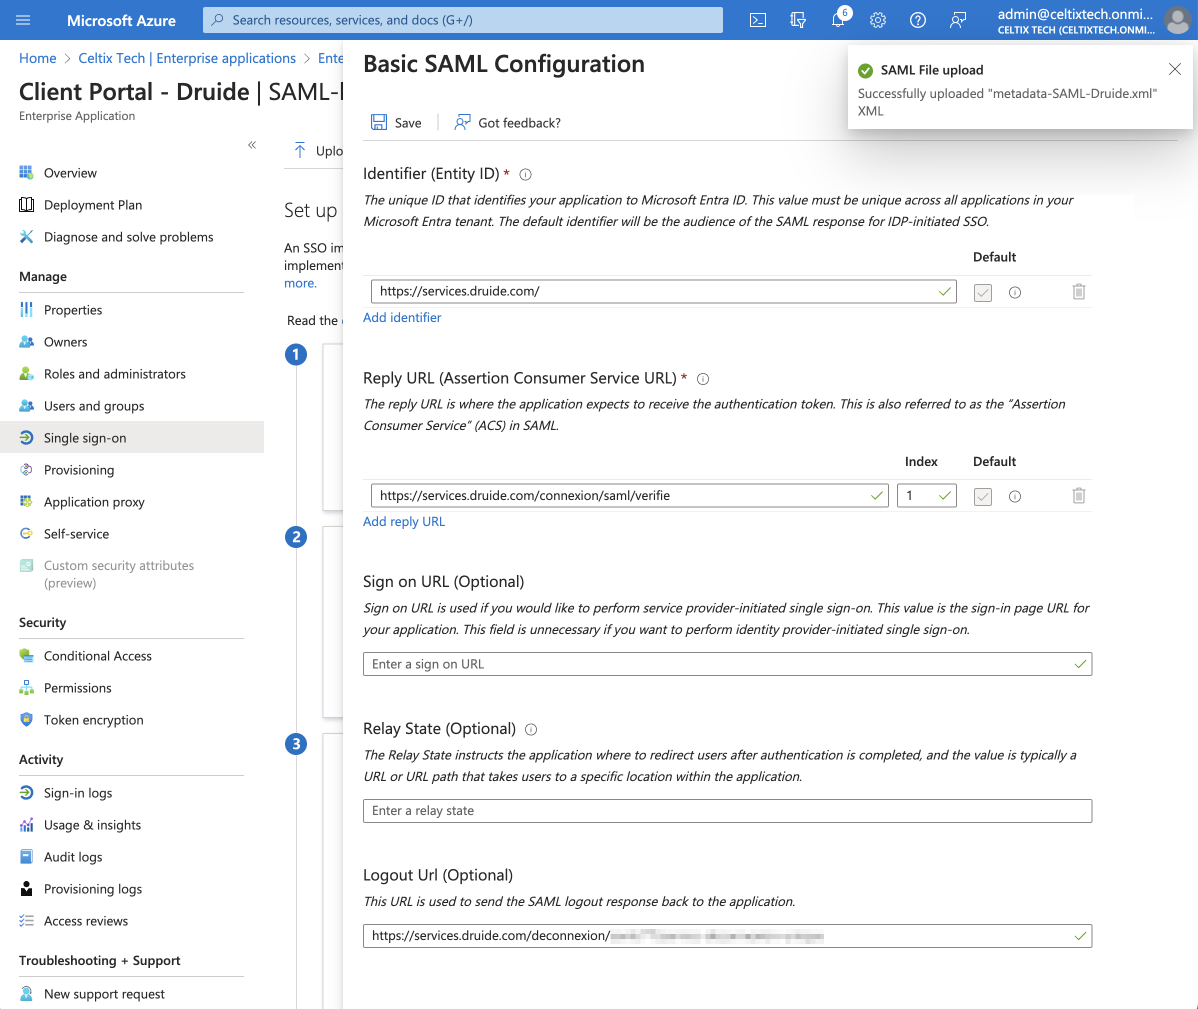This screenshot has height=1009, width=1198.
Task: Open the portal settings gear
Action: (878, 20)
